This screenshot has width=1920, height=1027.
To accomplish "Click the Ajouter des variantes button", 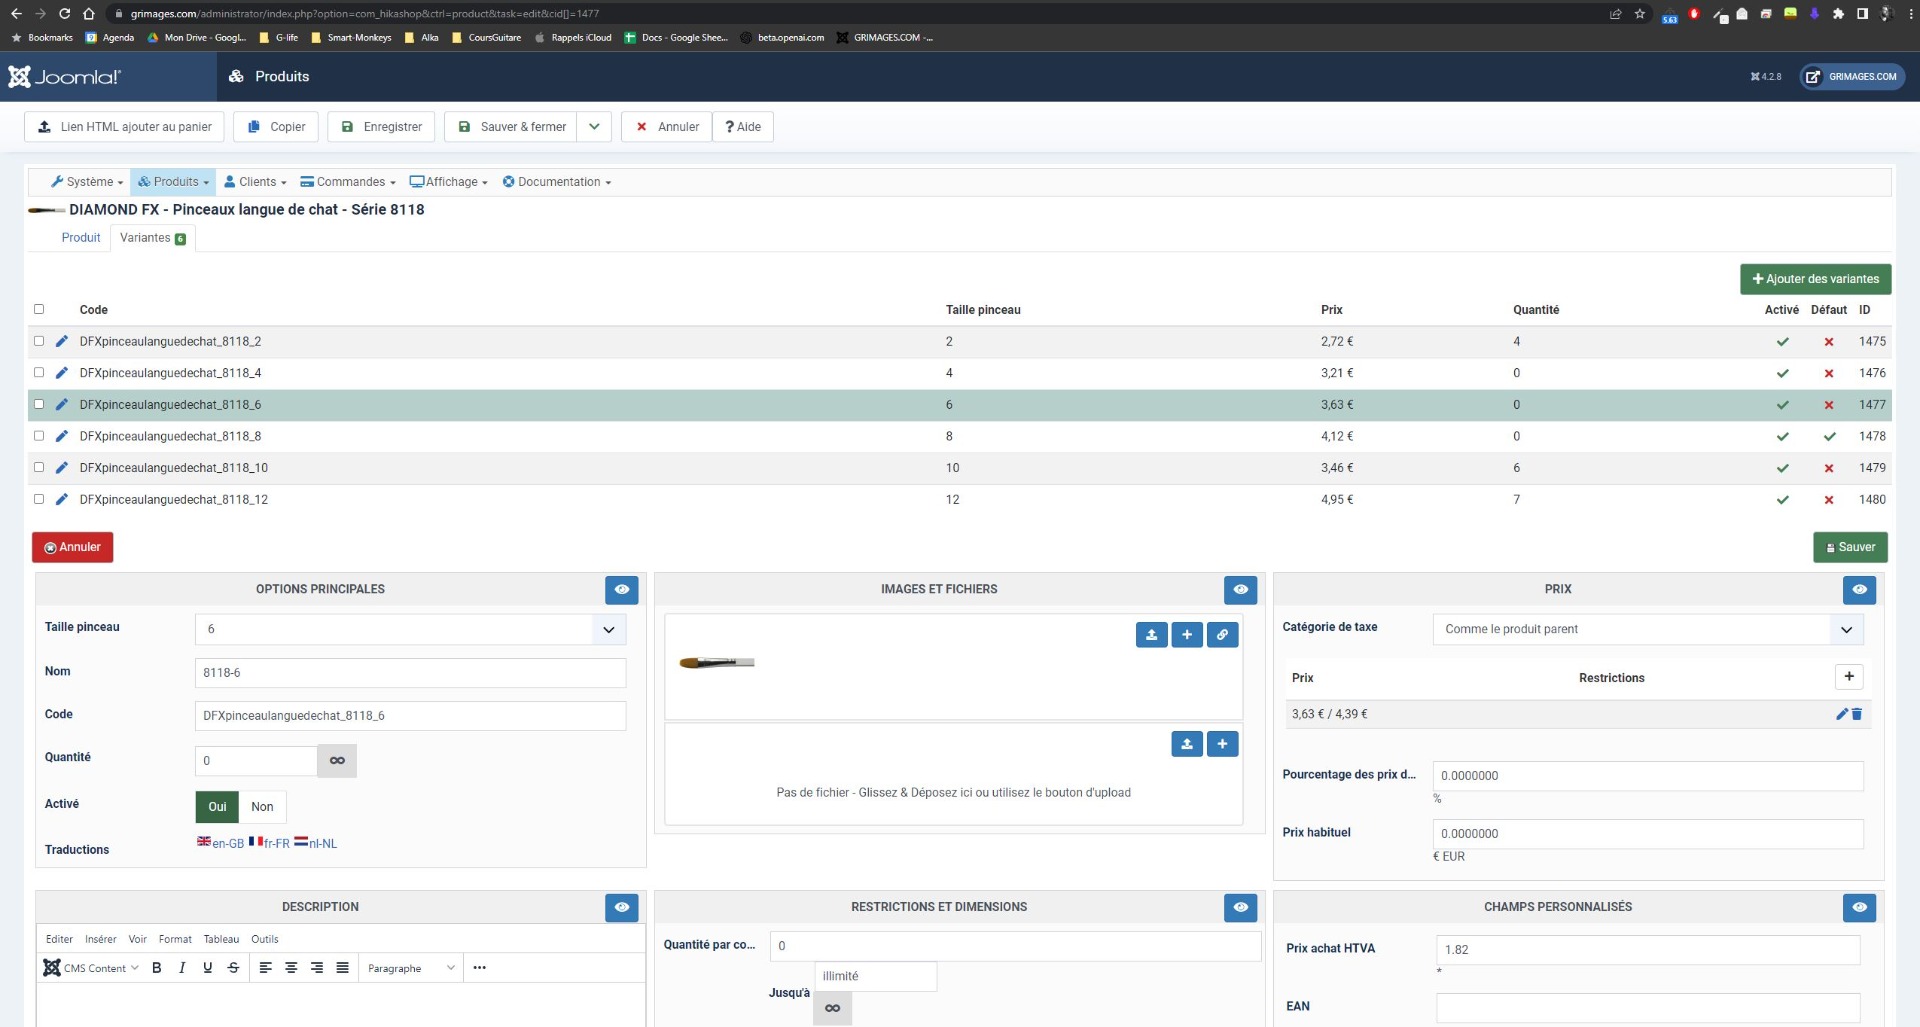I will click(x=1815, y=279).
